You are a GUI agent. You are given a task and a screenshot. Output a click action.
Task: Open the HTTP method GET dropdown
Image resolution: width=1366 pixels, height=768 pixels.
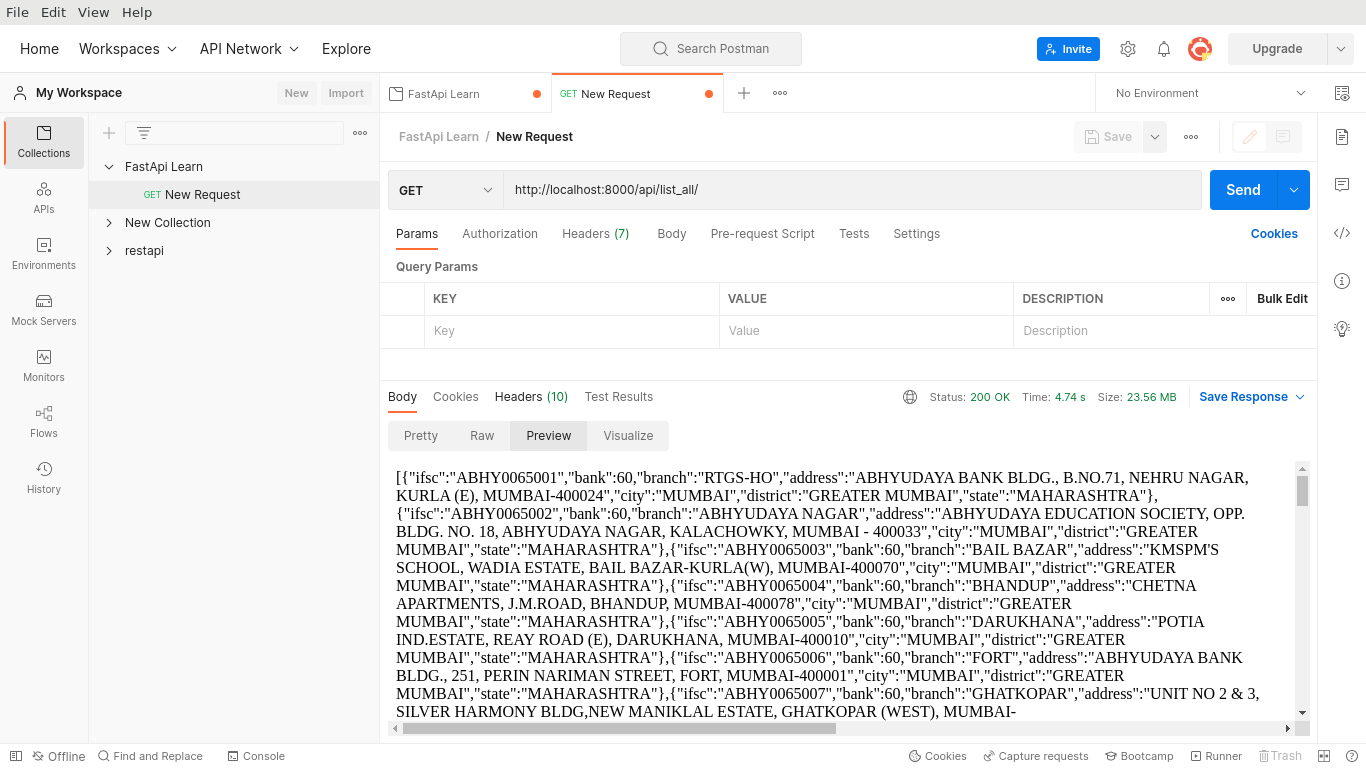(x=446, y=190)
